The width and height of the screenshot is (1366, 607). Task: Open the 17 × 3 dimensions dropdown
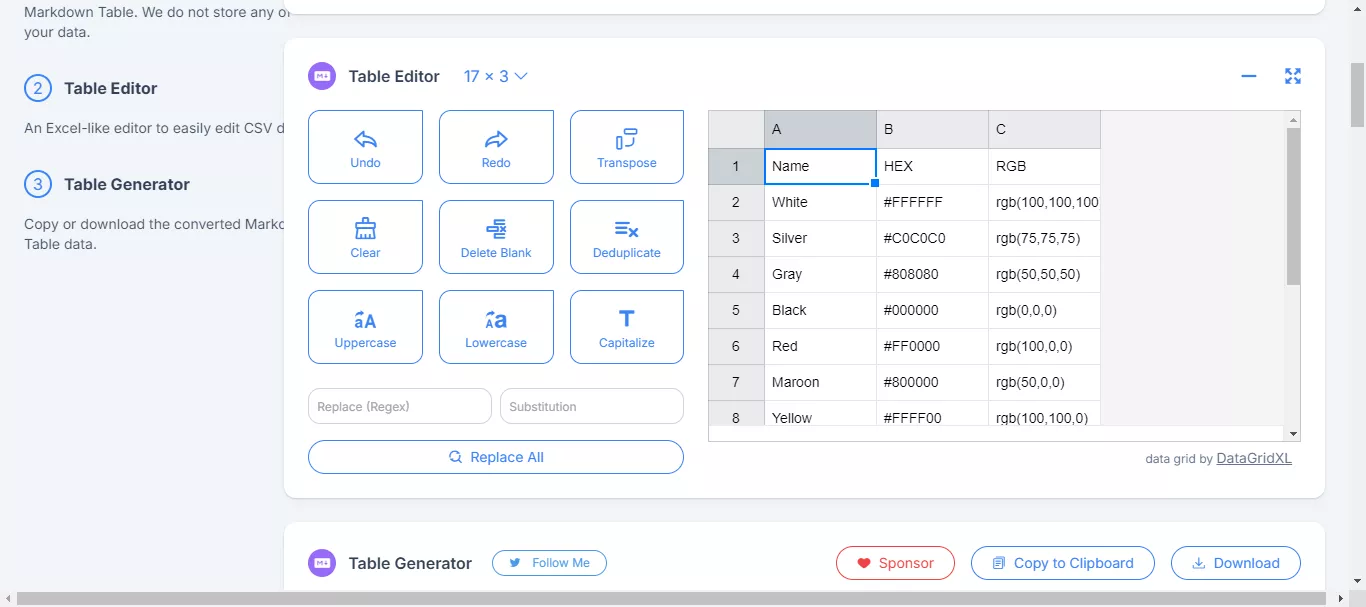495,75
